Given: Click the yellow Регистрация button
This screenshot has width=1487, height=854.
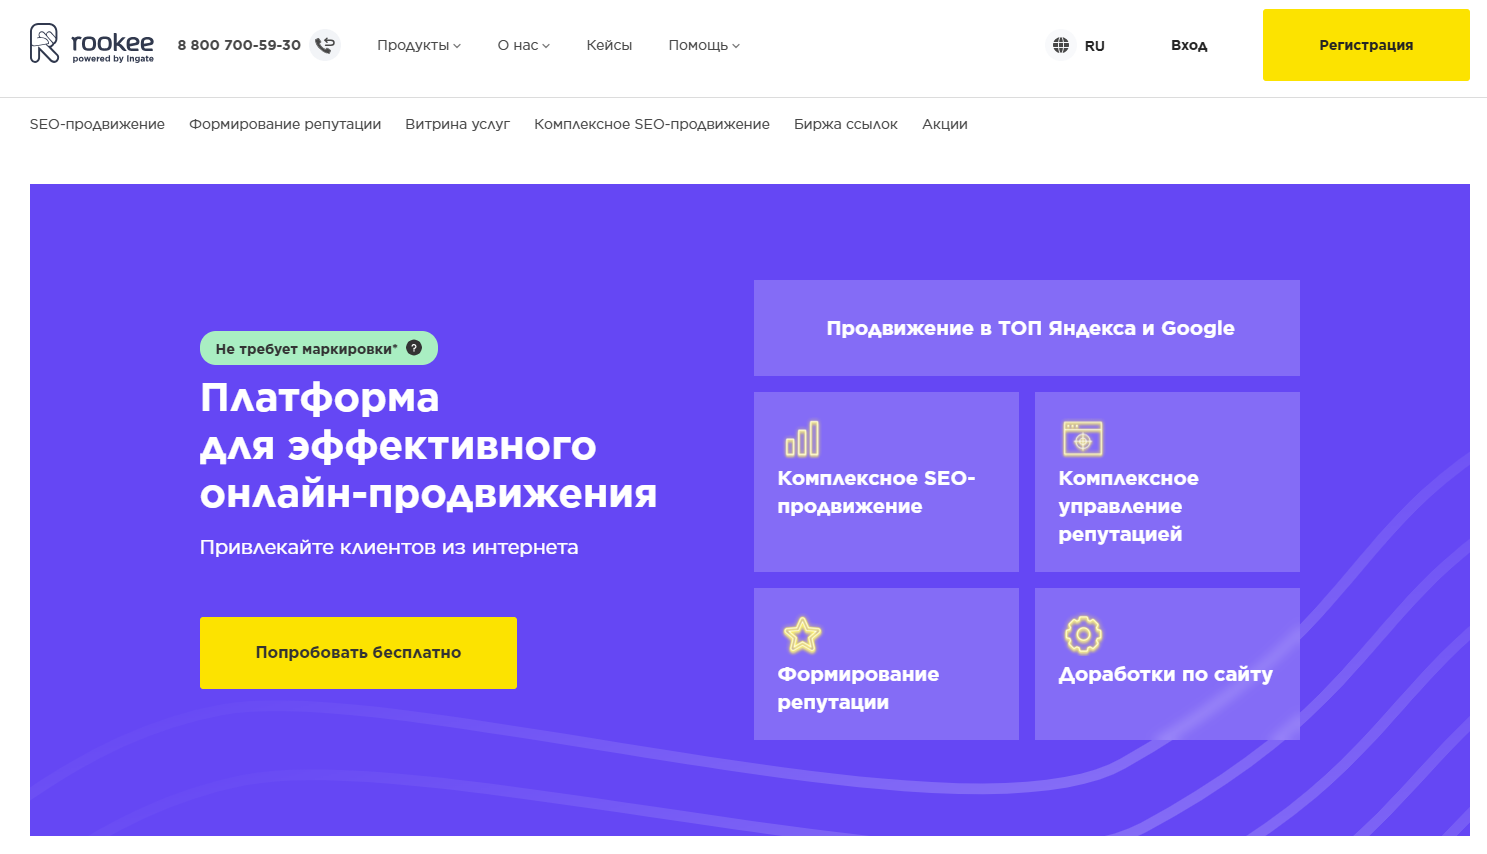Looking at the screenshot, I should click(x=1366, y=45).
